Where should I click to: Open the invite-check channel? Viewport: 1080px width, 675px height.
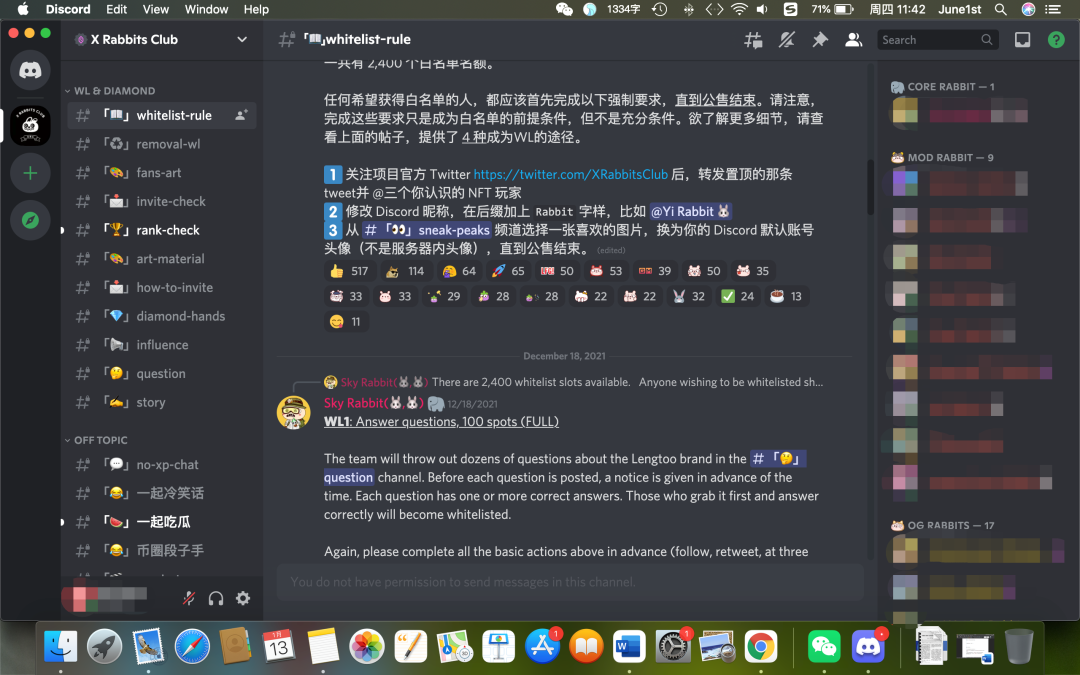162,202
